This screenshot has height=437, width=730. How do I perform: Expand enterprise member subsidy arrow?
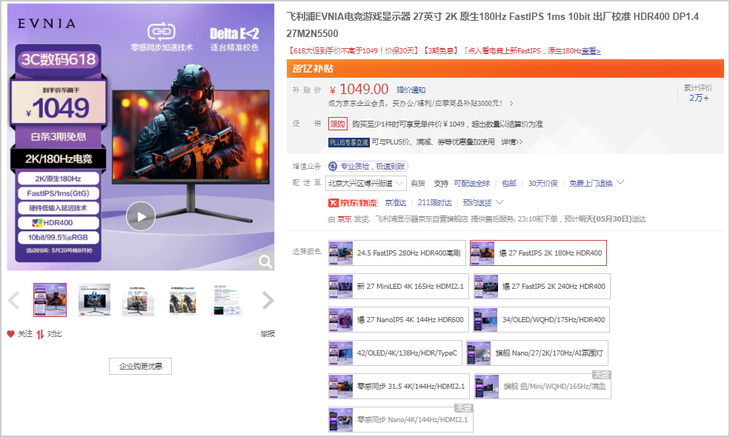(x=511, y=103)
